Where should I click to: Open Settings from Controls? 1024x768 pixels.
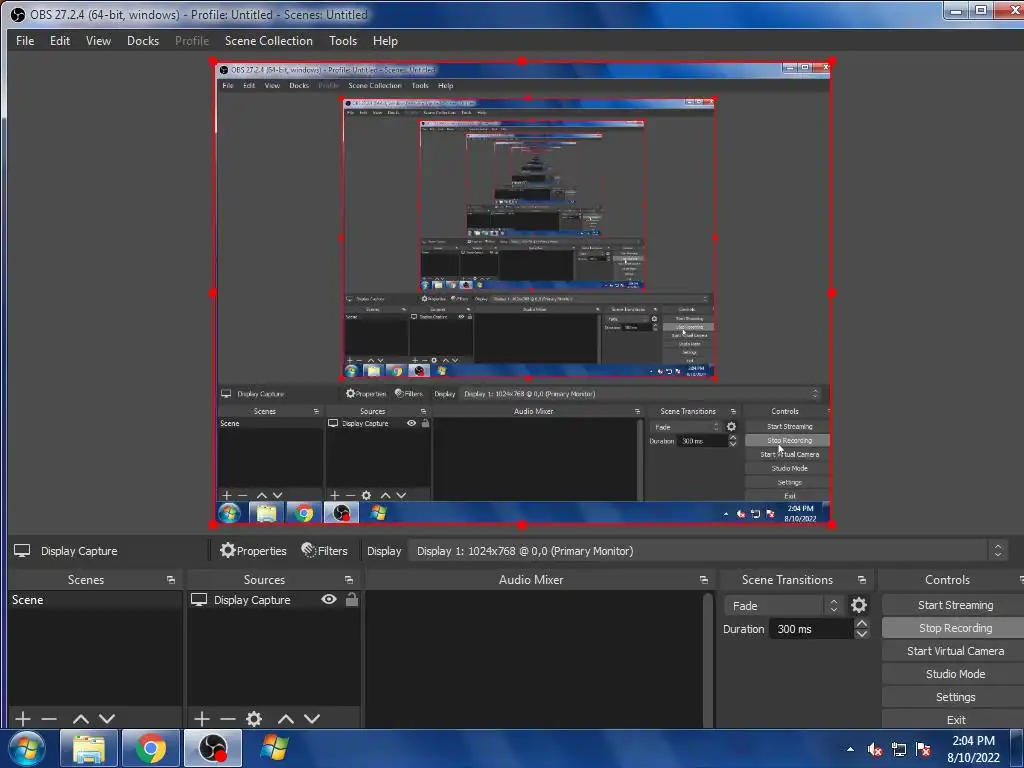[x=955, y=697]
